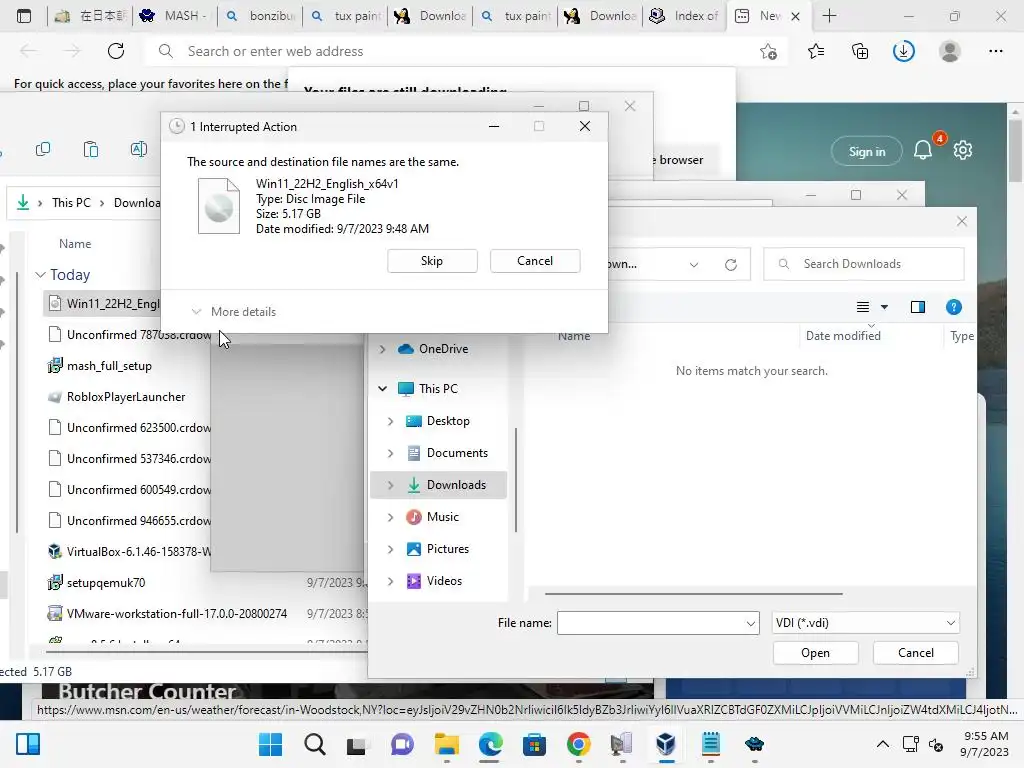Add this page to favorites star icon
1024x768 pixels.
(769, 51)
